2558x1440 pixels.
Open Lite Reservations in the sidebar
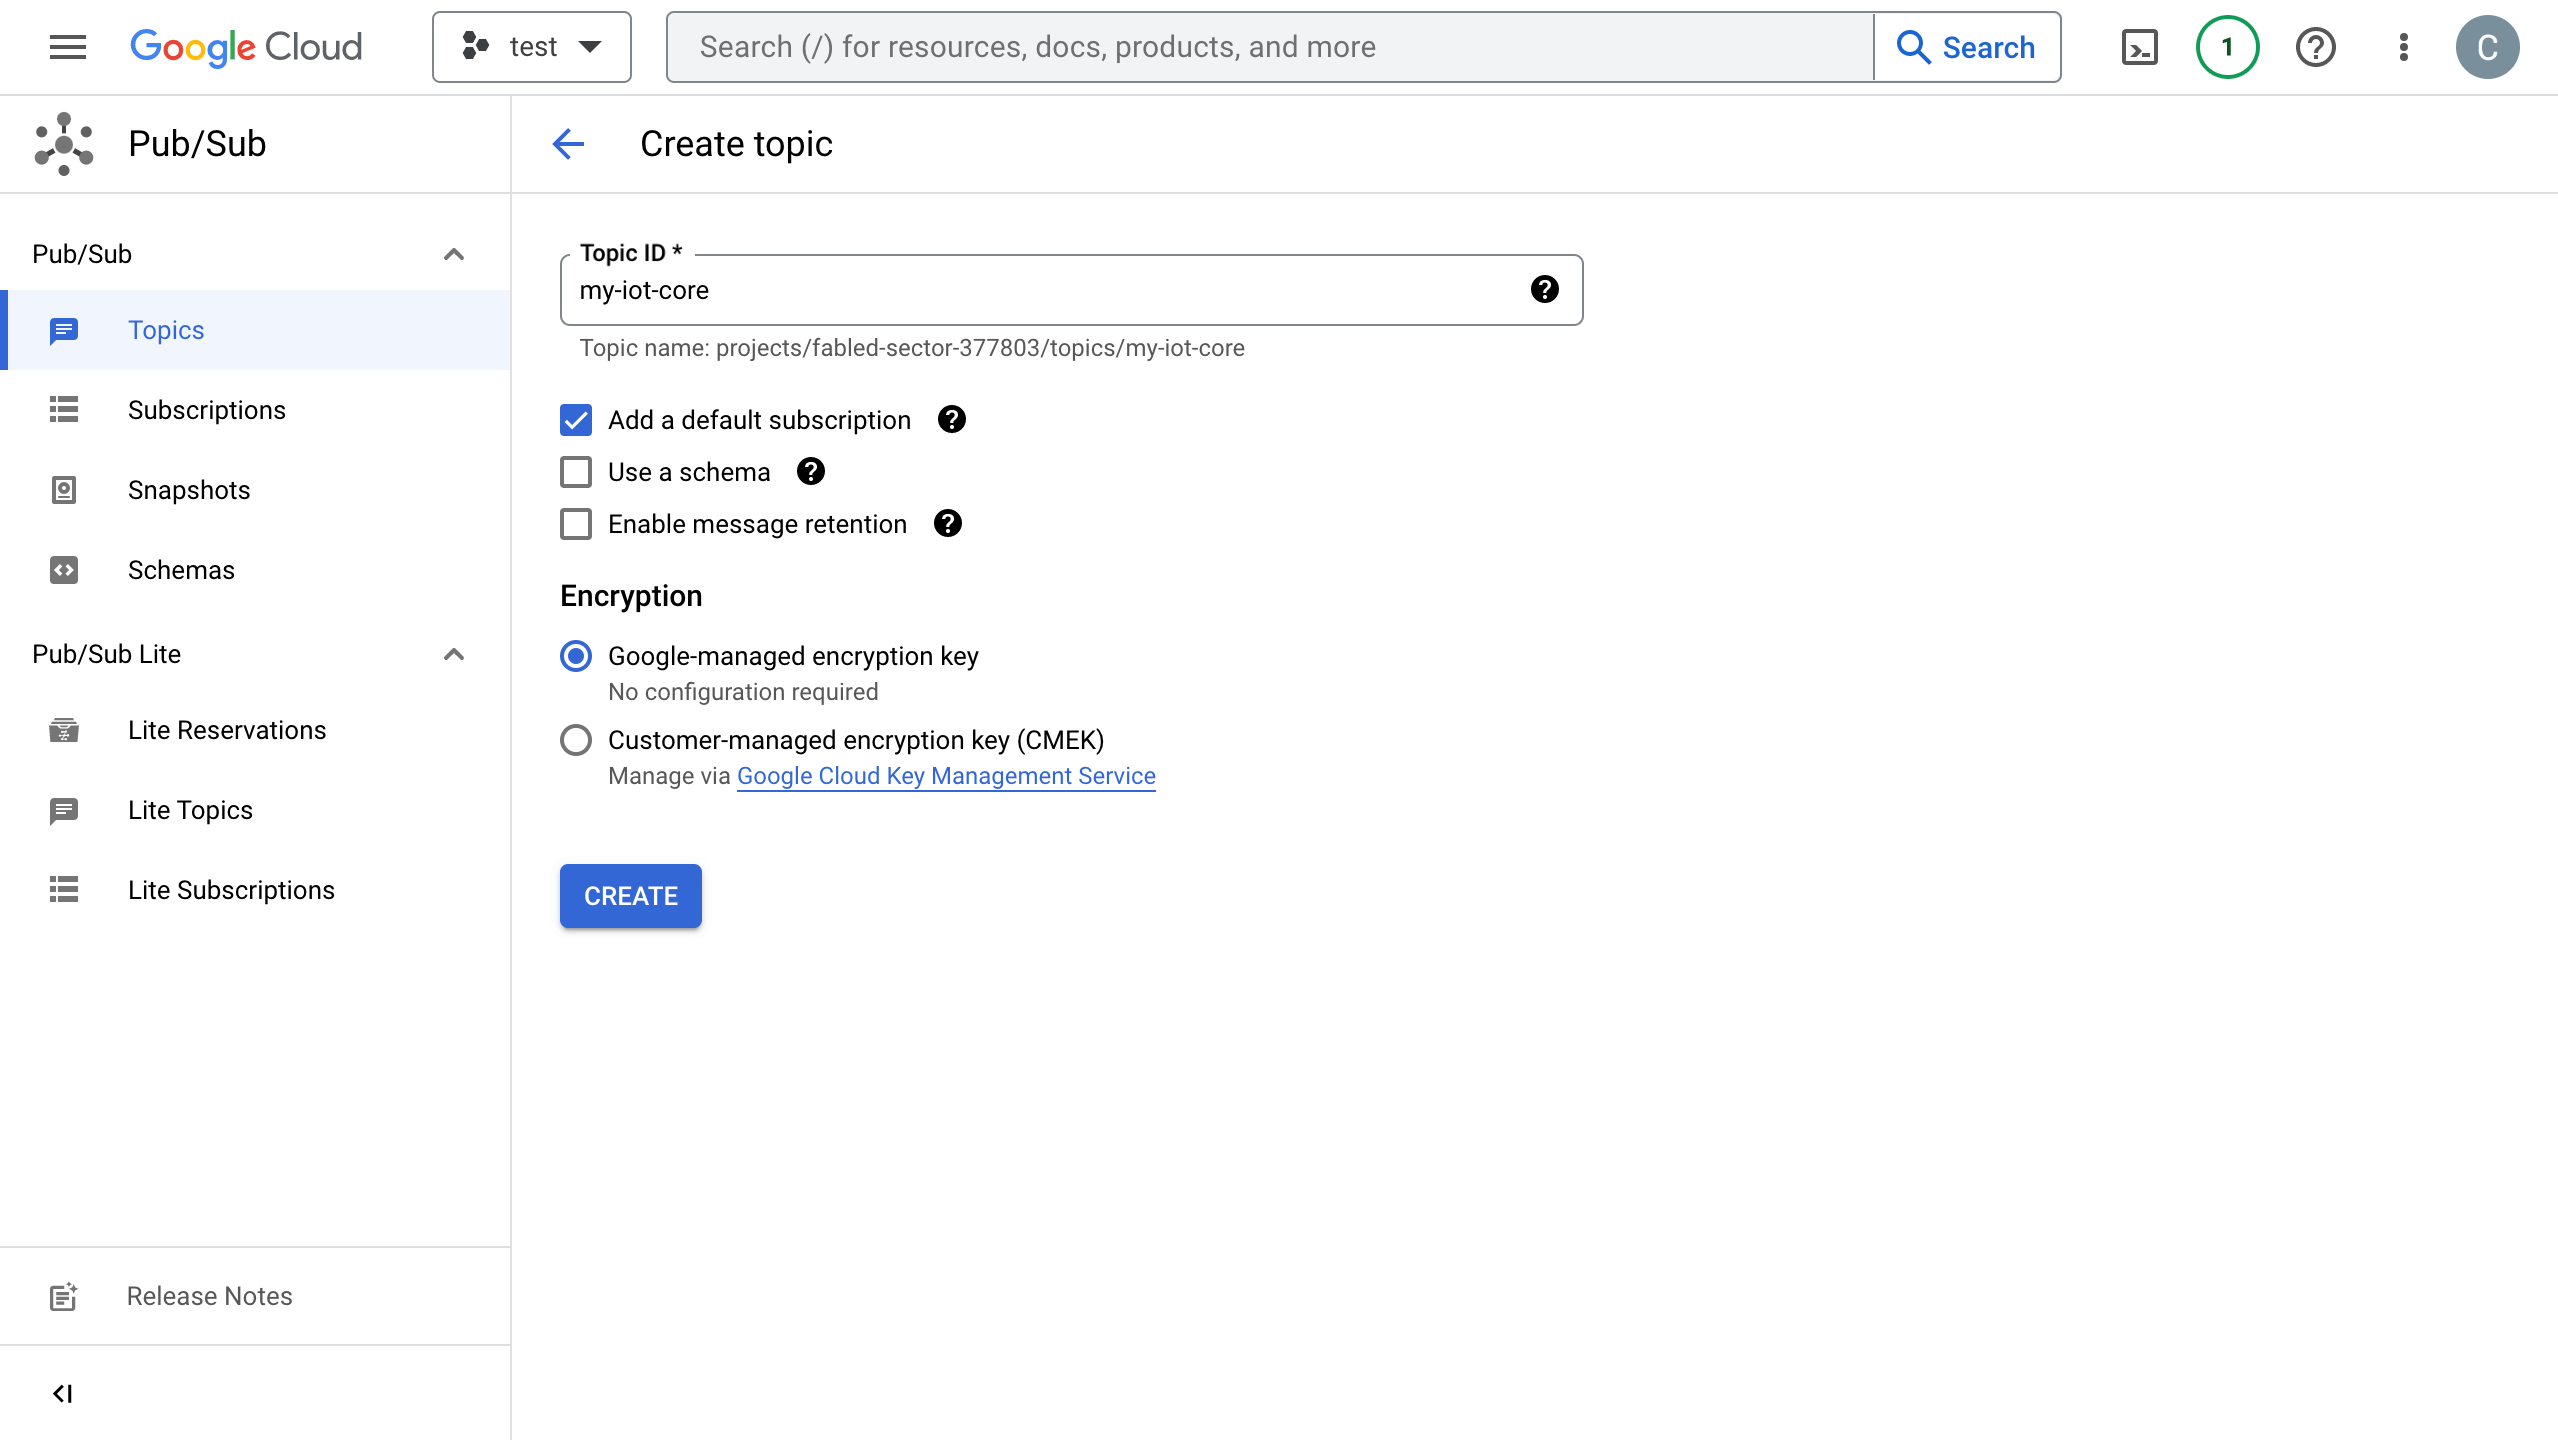click(x=226, y=730)
